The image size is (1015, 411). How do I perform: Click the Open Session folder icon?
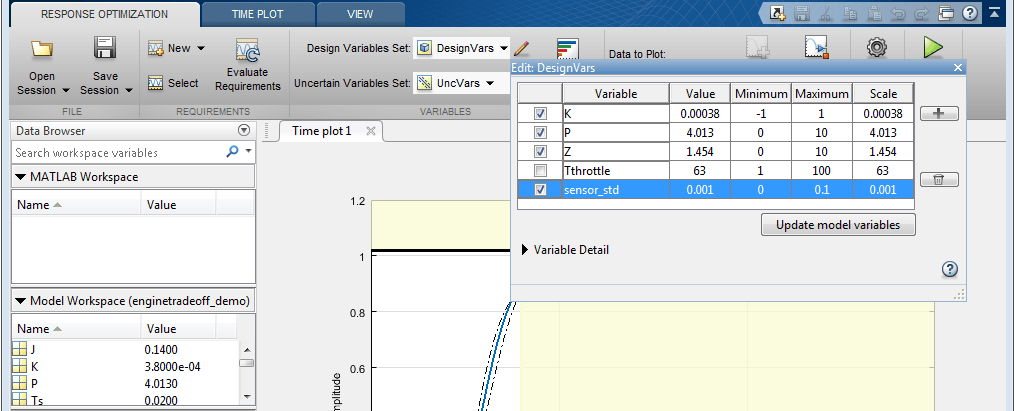(x=41, y=49)
